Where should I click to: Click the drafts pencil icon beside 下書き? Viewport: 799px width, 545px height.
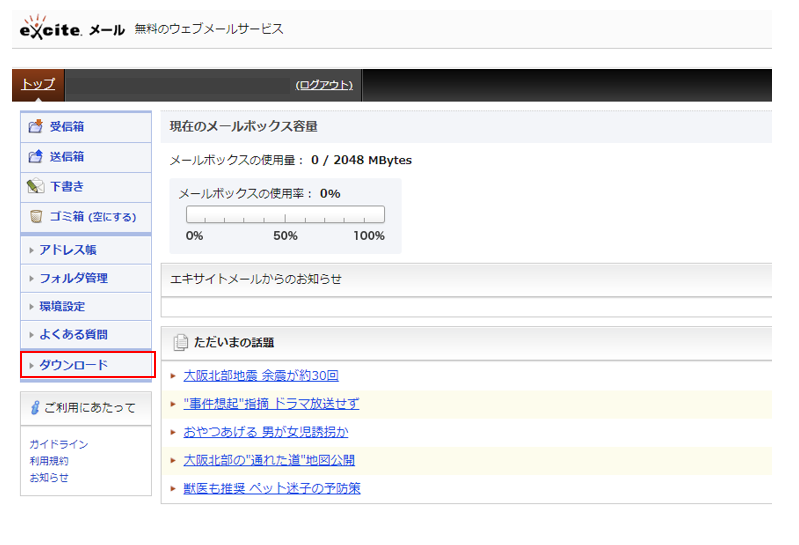[36, 186]
